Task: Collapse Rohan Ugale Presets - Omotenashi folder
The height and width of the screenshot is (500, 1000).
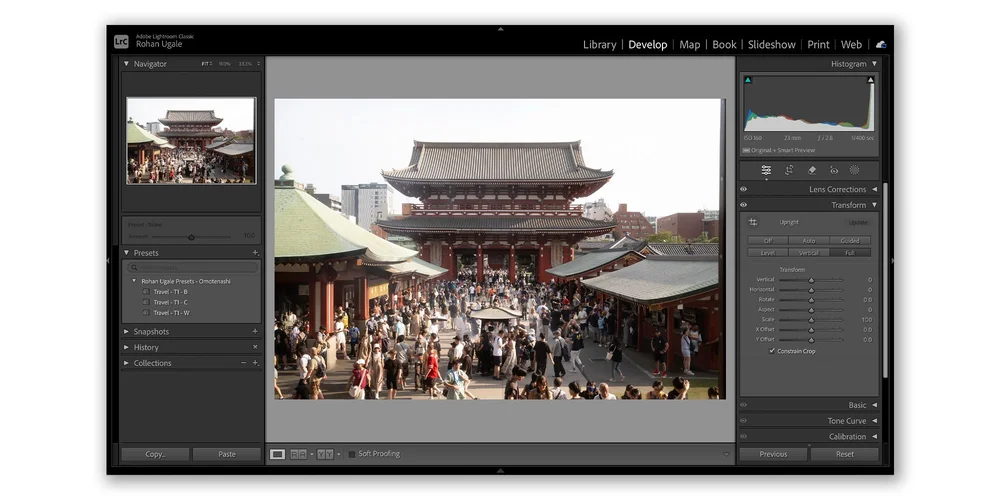Action: coord(134,281)
